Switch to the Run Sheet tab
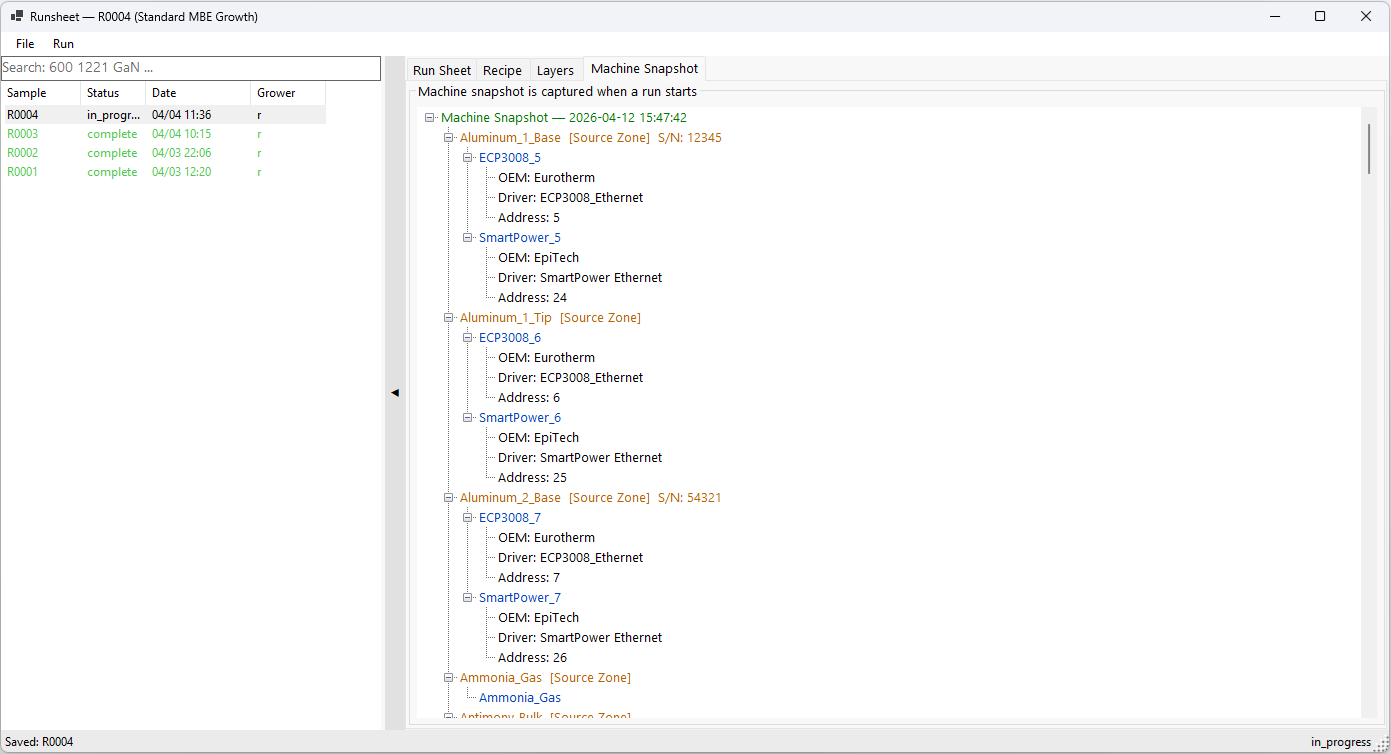Screen dimensions: 1391x754 (x=441, y=70)
